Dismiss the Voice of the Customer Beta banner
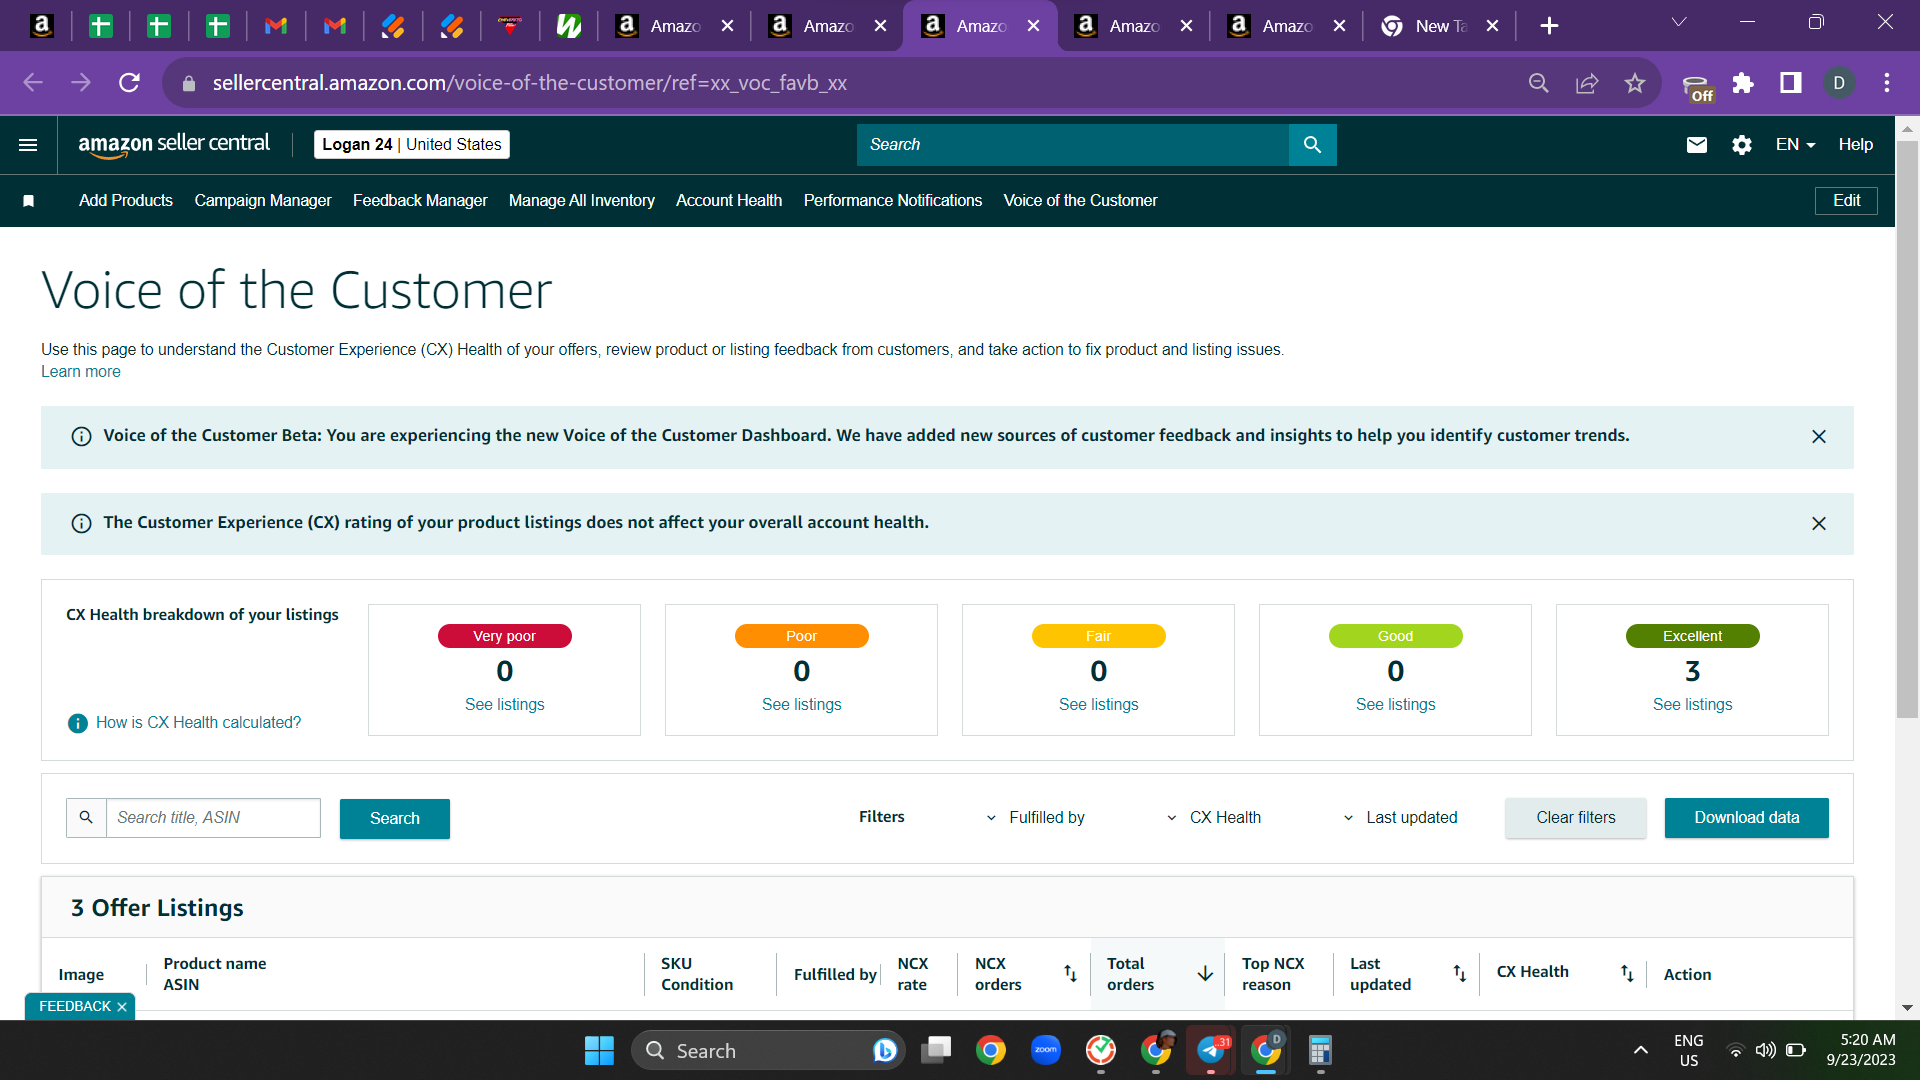The image size is (1920, 1080). pyautogui.click(x=1819, y=437)
